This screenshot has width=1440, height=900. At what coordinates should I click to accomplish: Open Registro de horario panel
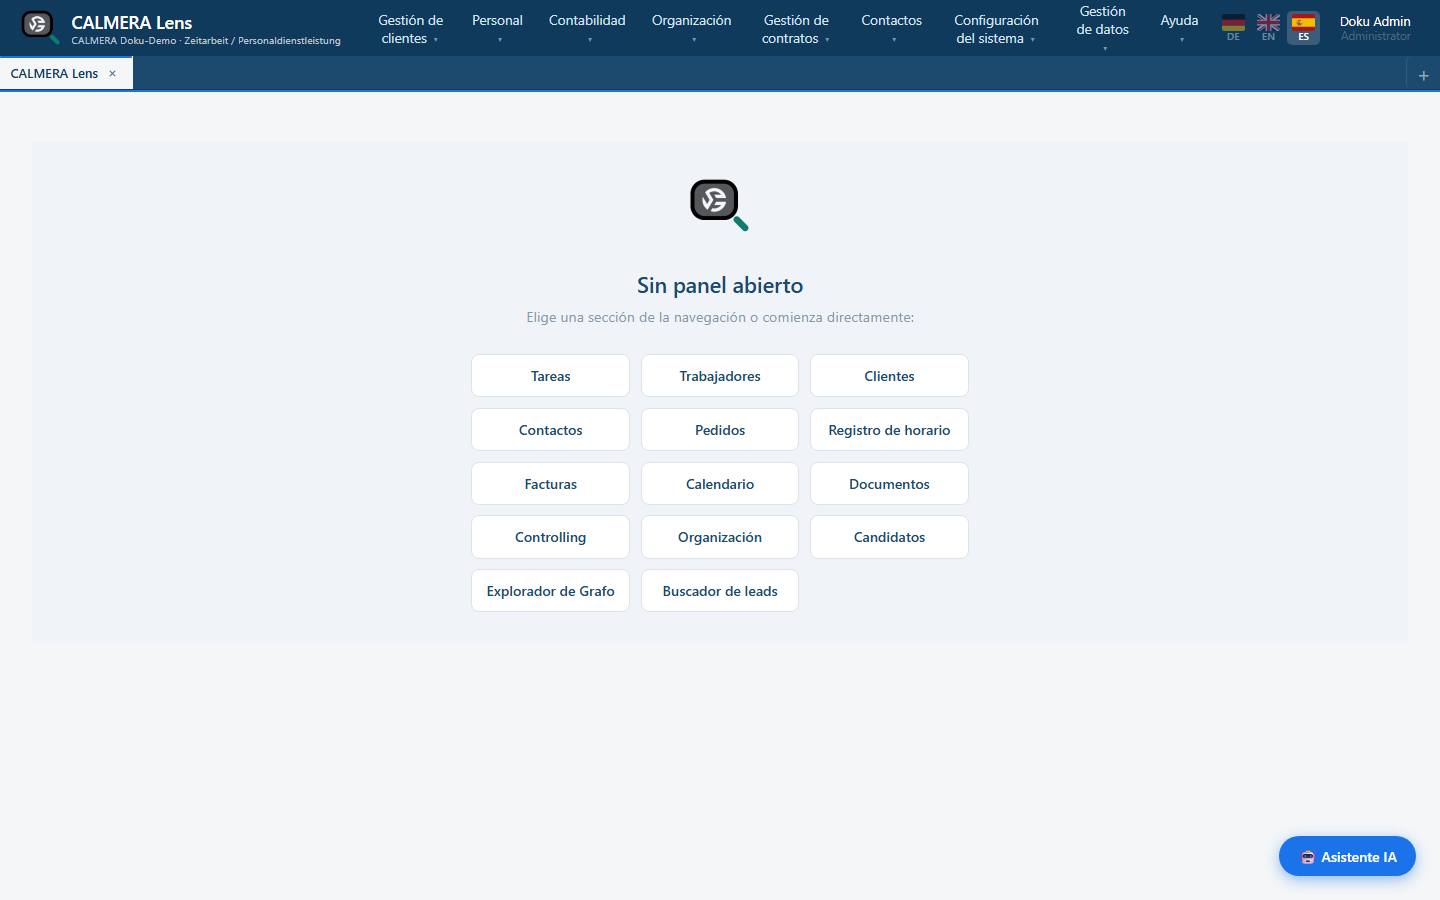pyautogui.click(x=889, y=430)
